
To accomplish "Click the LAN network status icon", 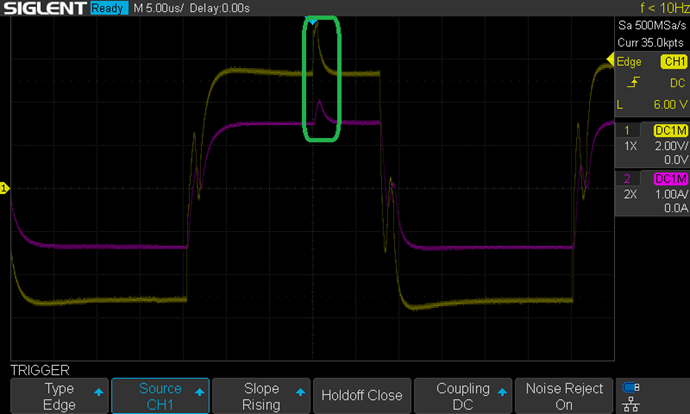I will click(631, 404).
